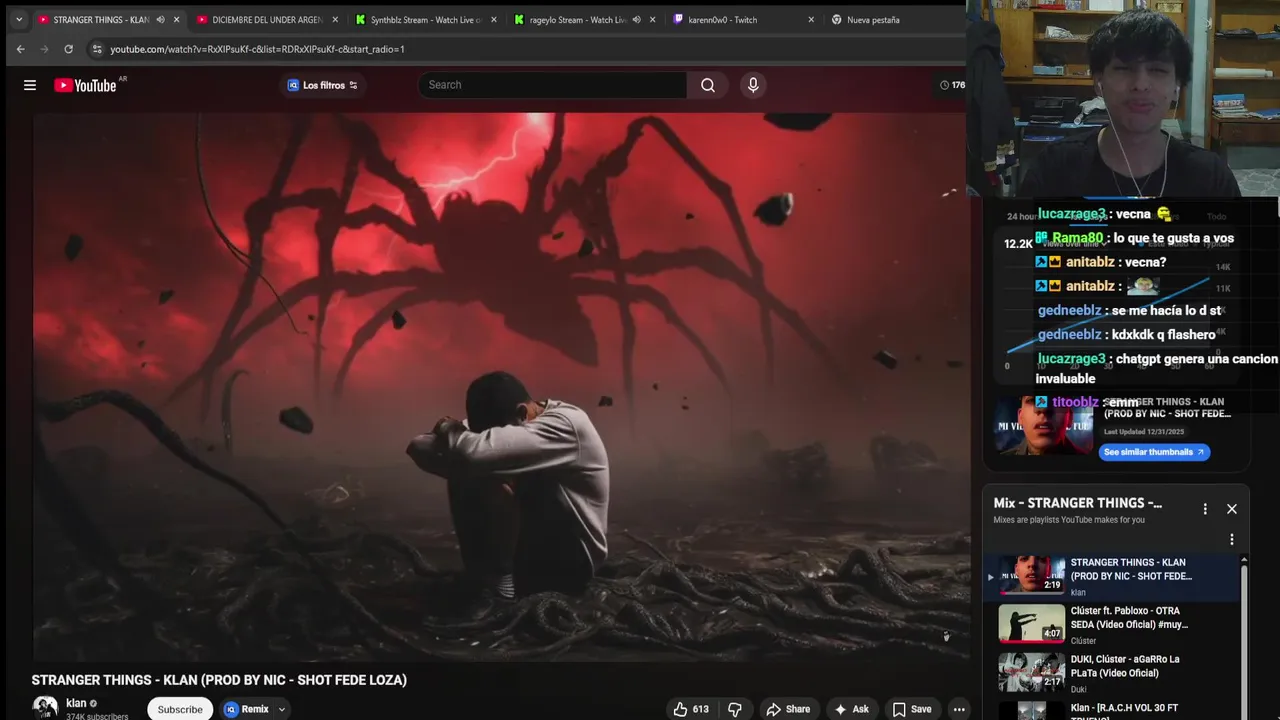Click the thumbnail preview in the extension card
The image size is (1280, 720).
pyautogui.click(x=1044, y=427)
